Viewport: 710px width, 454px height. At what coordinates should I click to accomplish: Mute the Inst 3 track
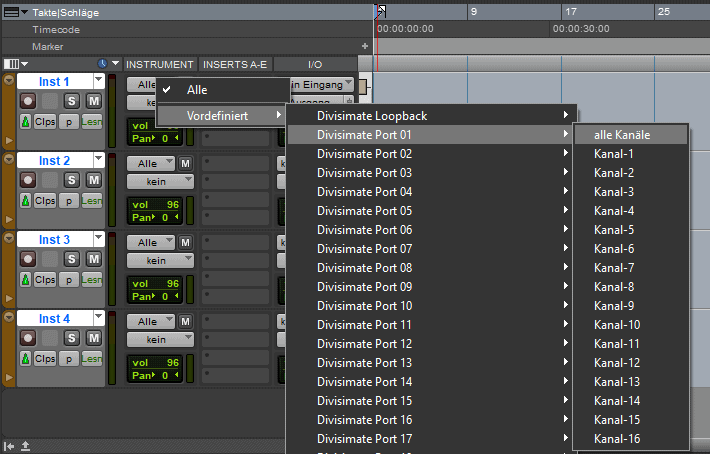click(x=94, y=259)
